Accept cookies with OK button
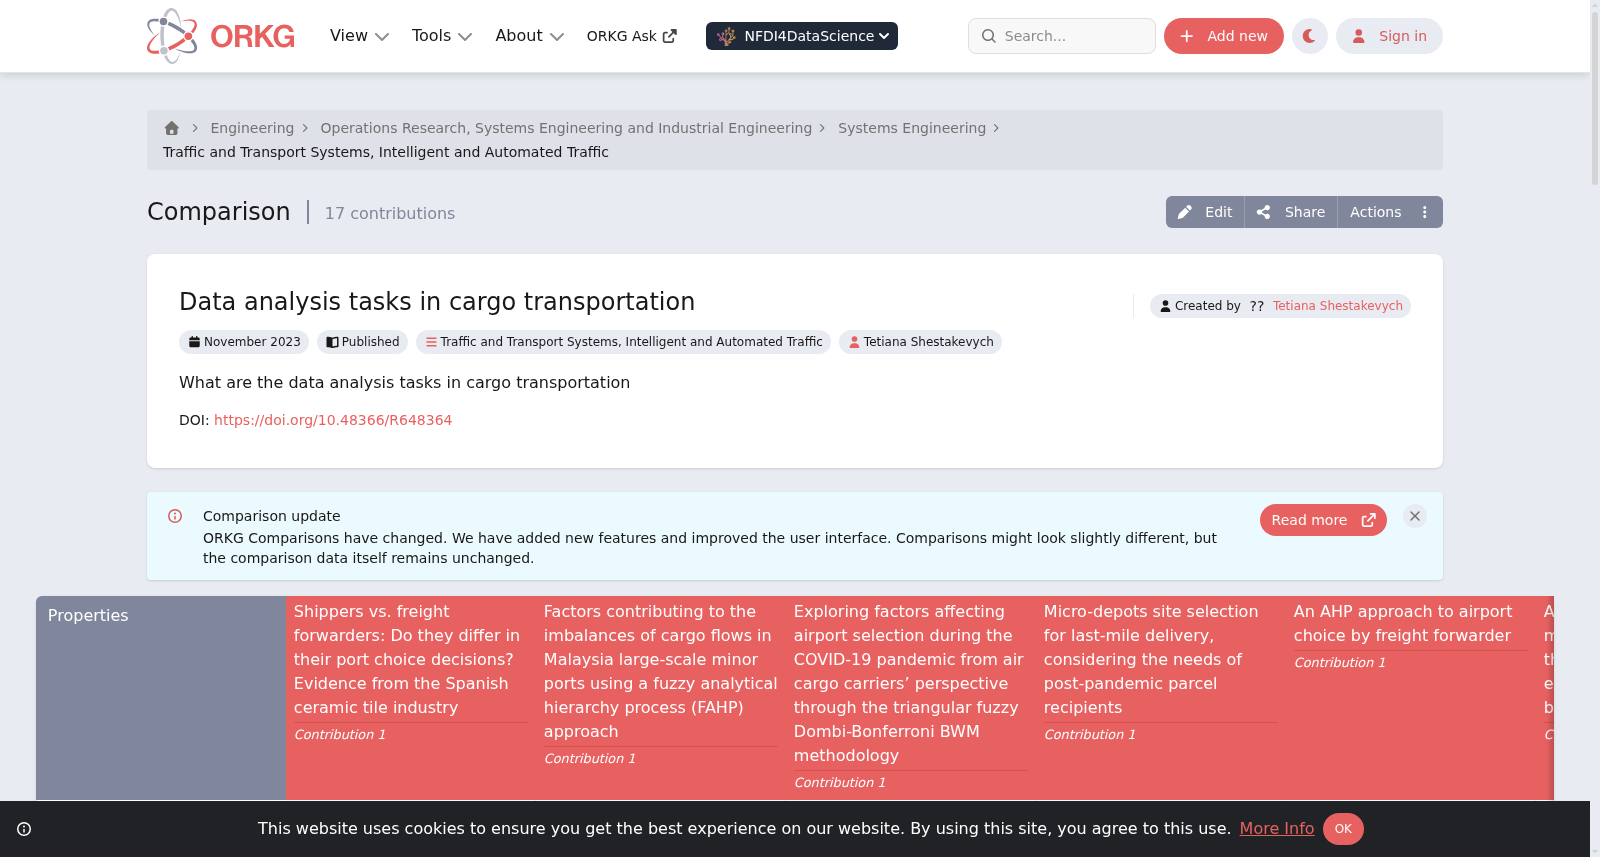Screen dimensions: 1600x857 point(1343,829)
